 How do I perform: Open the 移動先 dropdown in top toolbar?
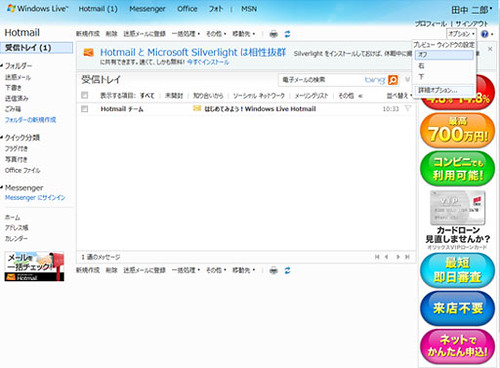tap(244, 34)
